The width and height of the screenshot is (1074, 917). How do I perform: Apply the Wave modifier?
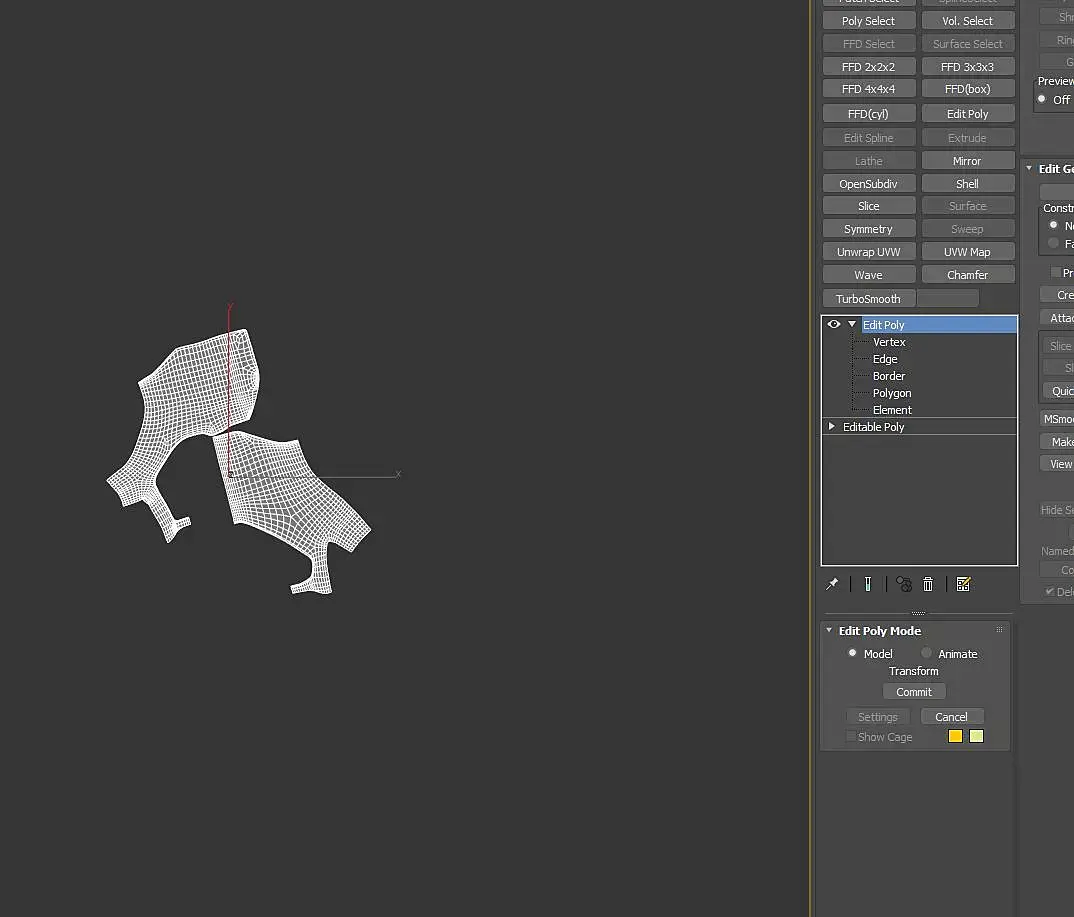tap(869, 275)
